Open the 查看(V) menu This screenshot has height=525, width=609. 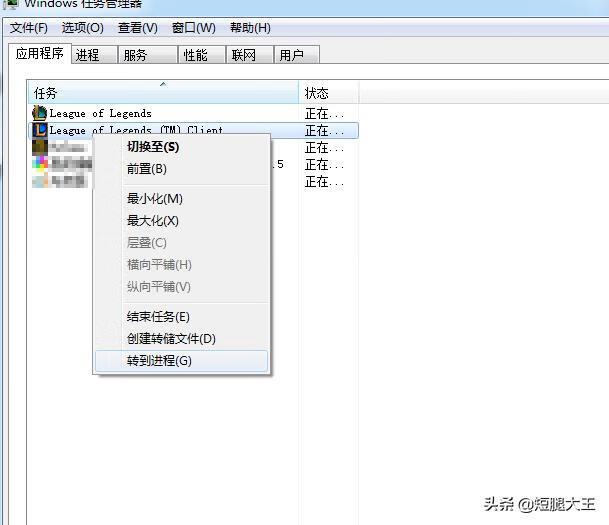[138, 28]
